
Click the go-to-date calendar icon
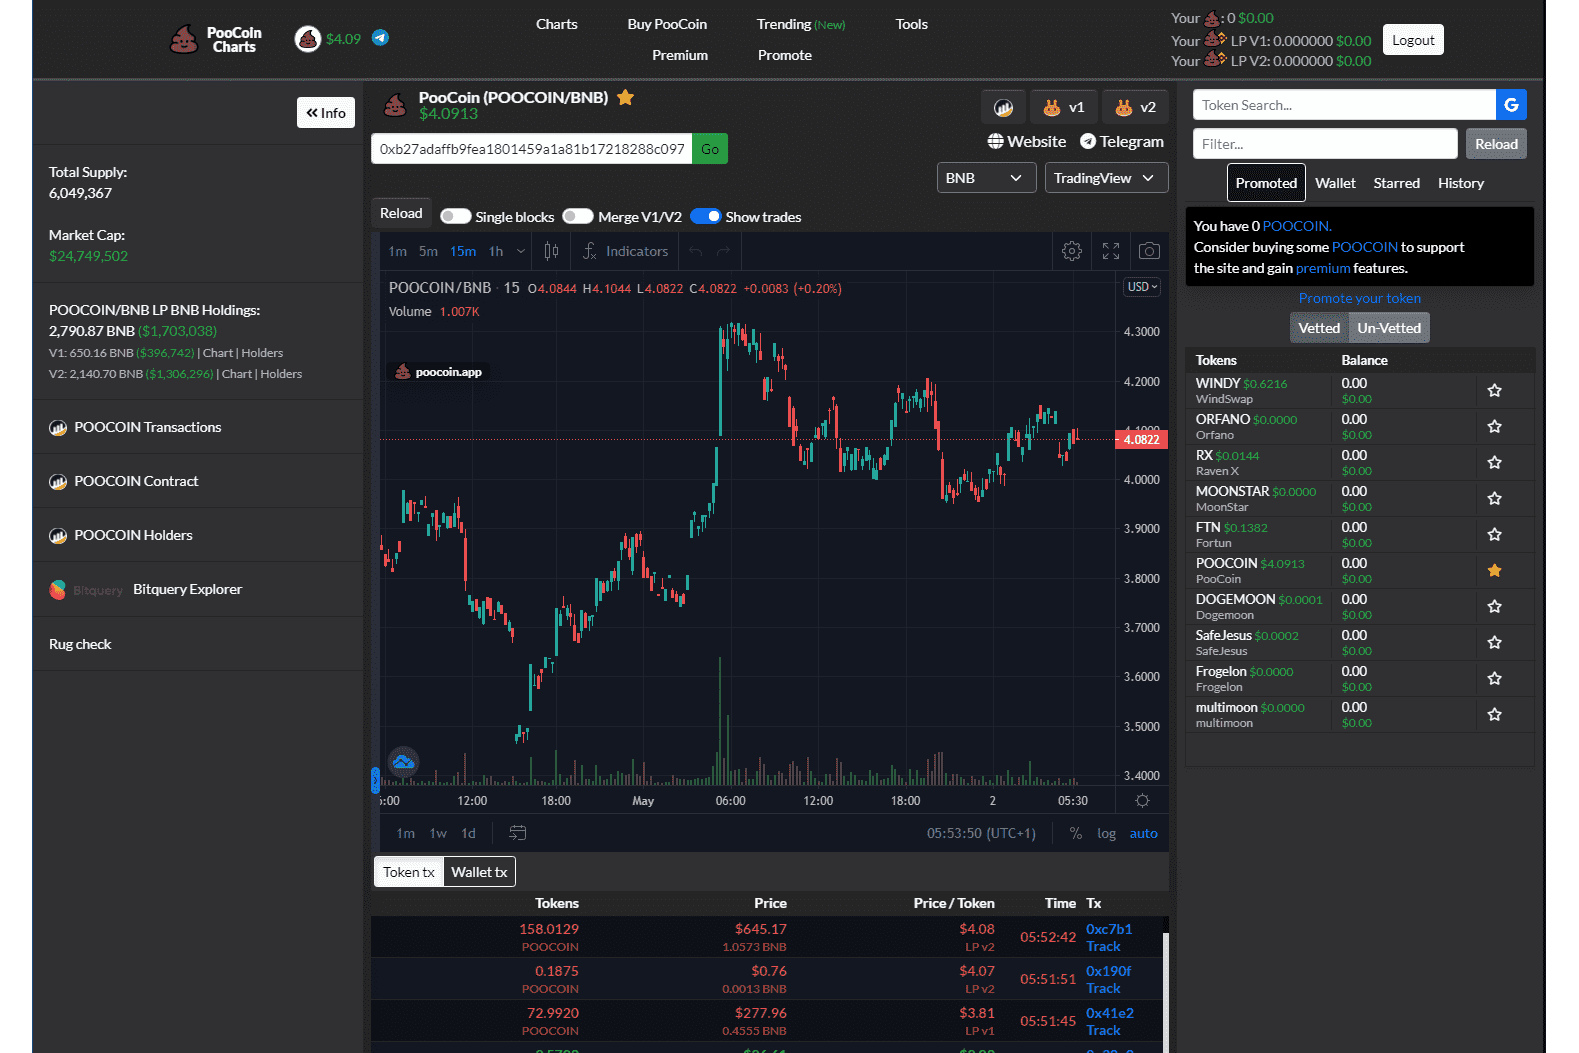pos(517,833)
